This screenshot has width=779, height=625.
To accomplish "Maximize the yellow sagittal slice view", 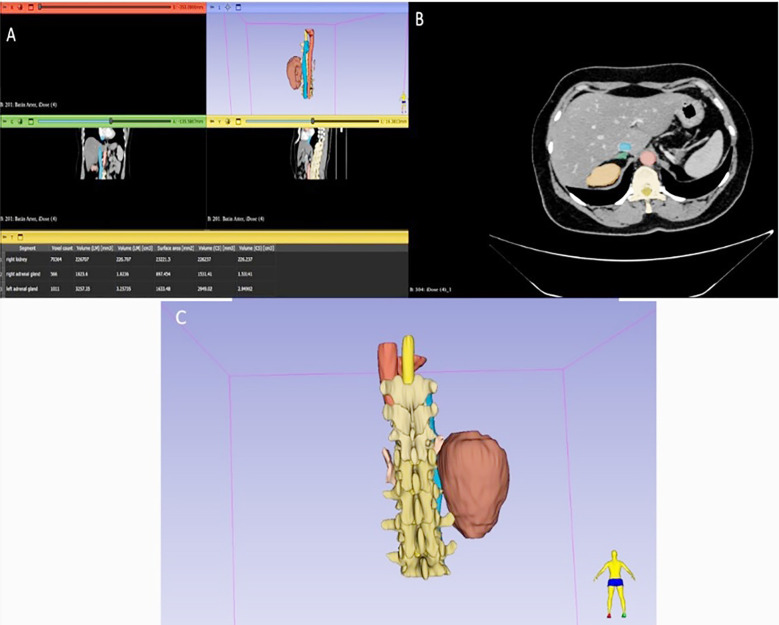I will click(x=238, y=122).
